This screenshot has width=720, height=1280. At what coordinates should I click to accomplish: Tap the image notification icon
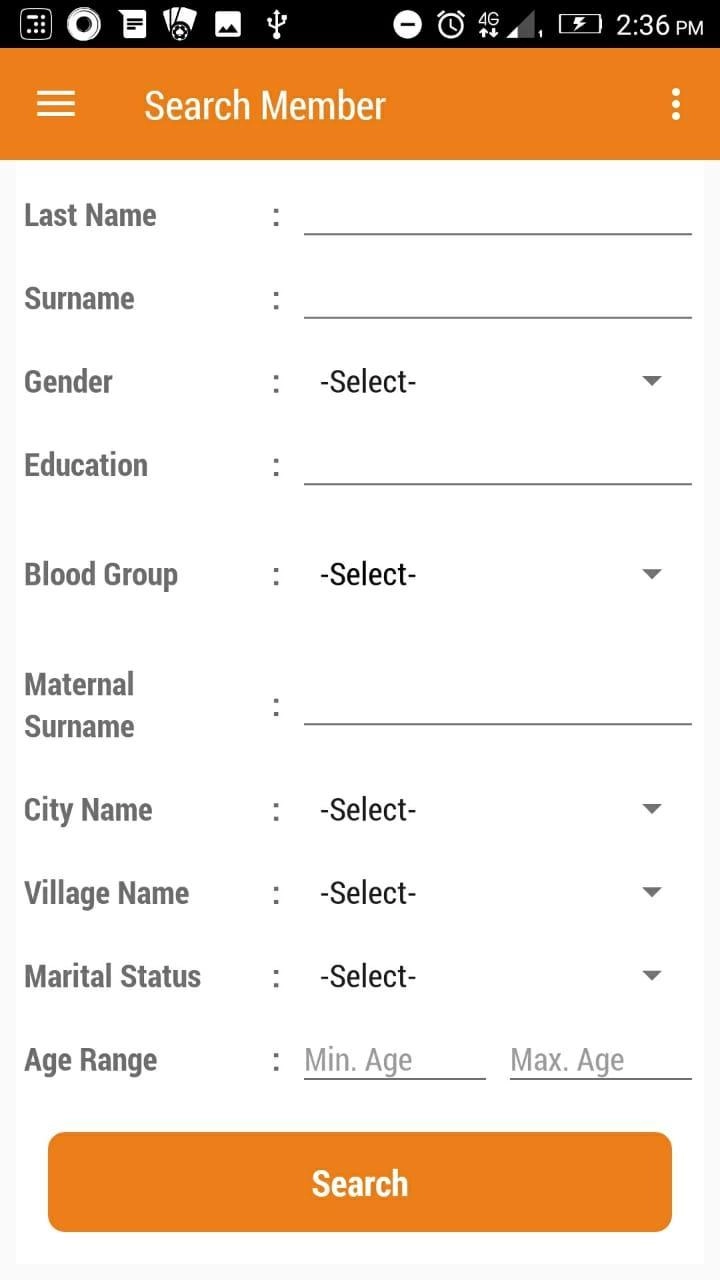coord(228,24)
